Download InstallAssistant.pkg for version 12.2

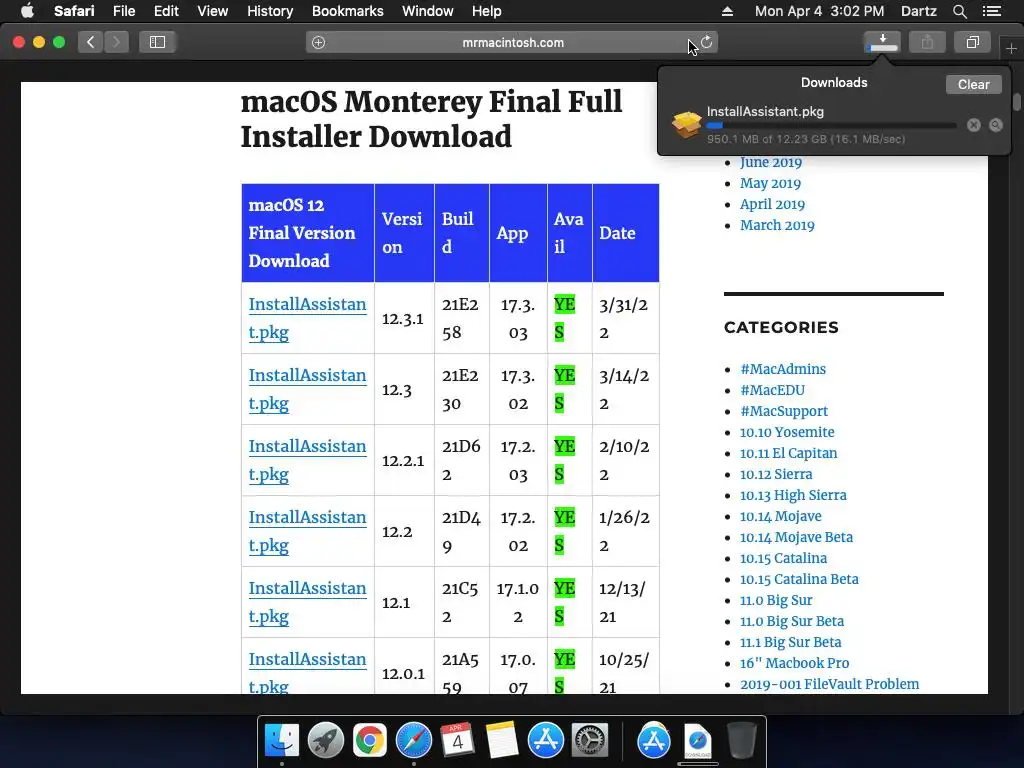(x=308, y=531)
